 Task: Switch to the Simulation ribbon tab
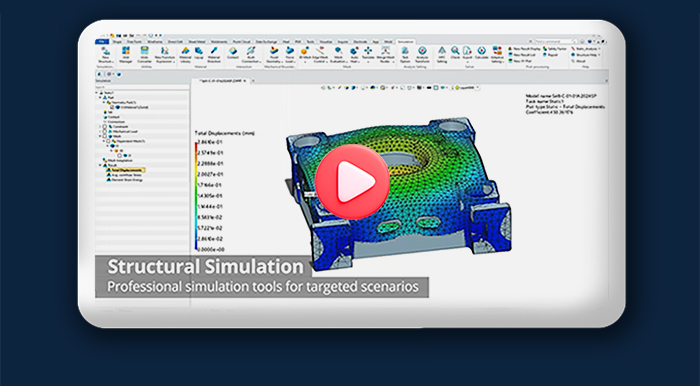405,42
